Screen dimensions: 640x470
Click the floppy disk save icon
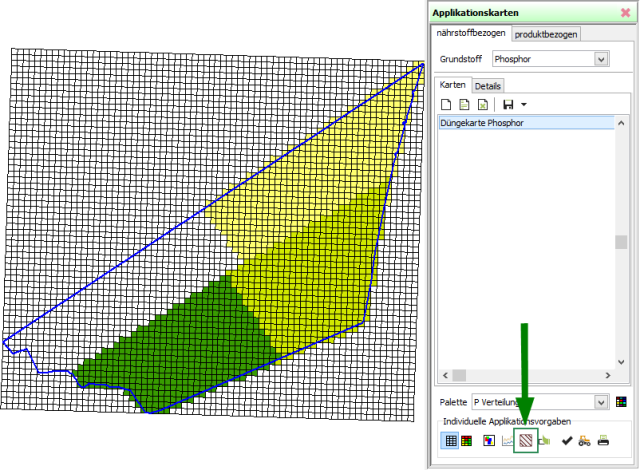[x=508, y=104]
